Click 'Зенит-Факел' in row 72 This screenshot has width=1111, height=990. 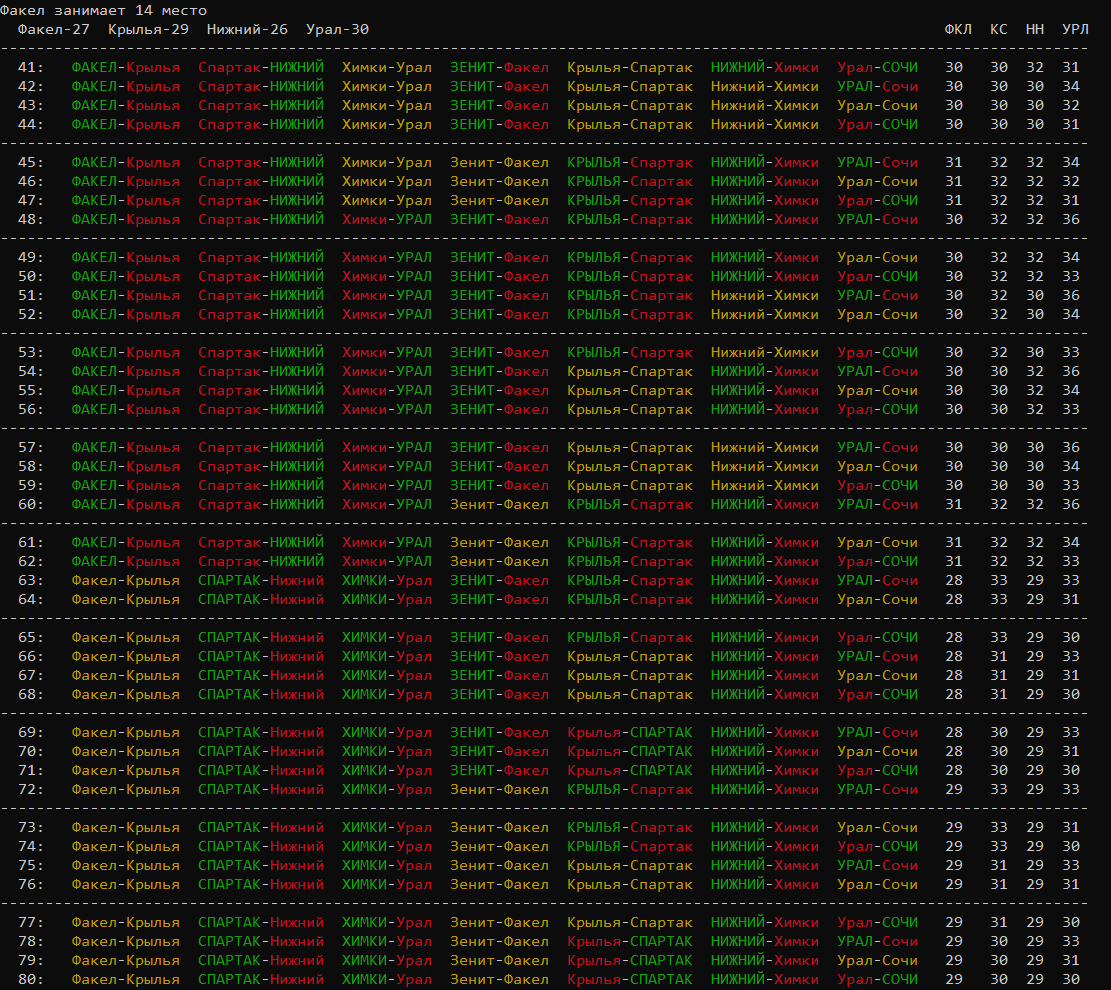(x=500, y=789)
